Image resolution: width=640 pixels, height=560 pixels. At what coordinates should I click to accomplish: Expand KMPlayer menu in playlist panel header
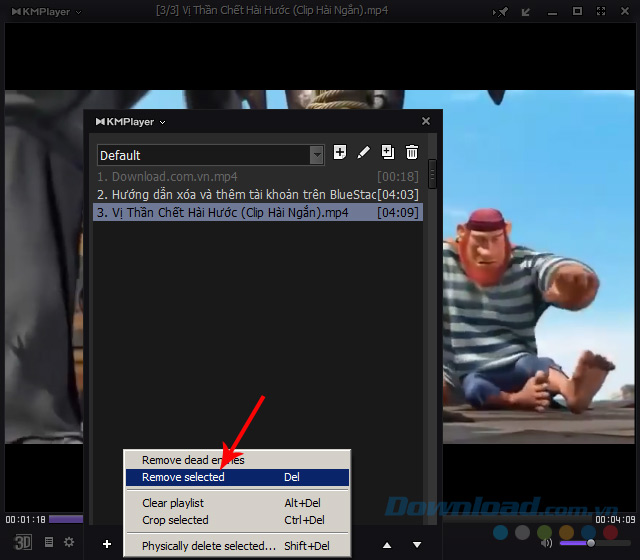130,122
